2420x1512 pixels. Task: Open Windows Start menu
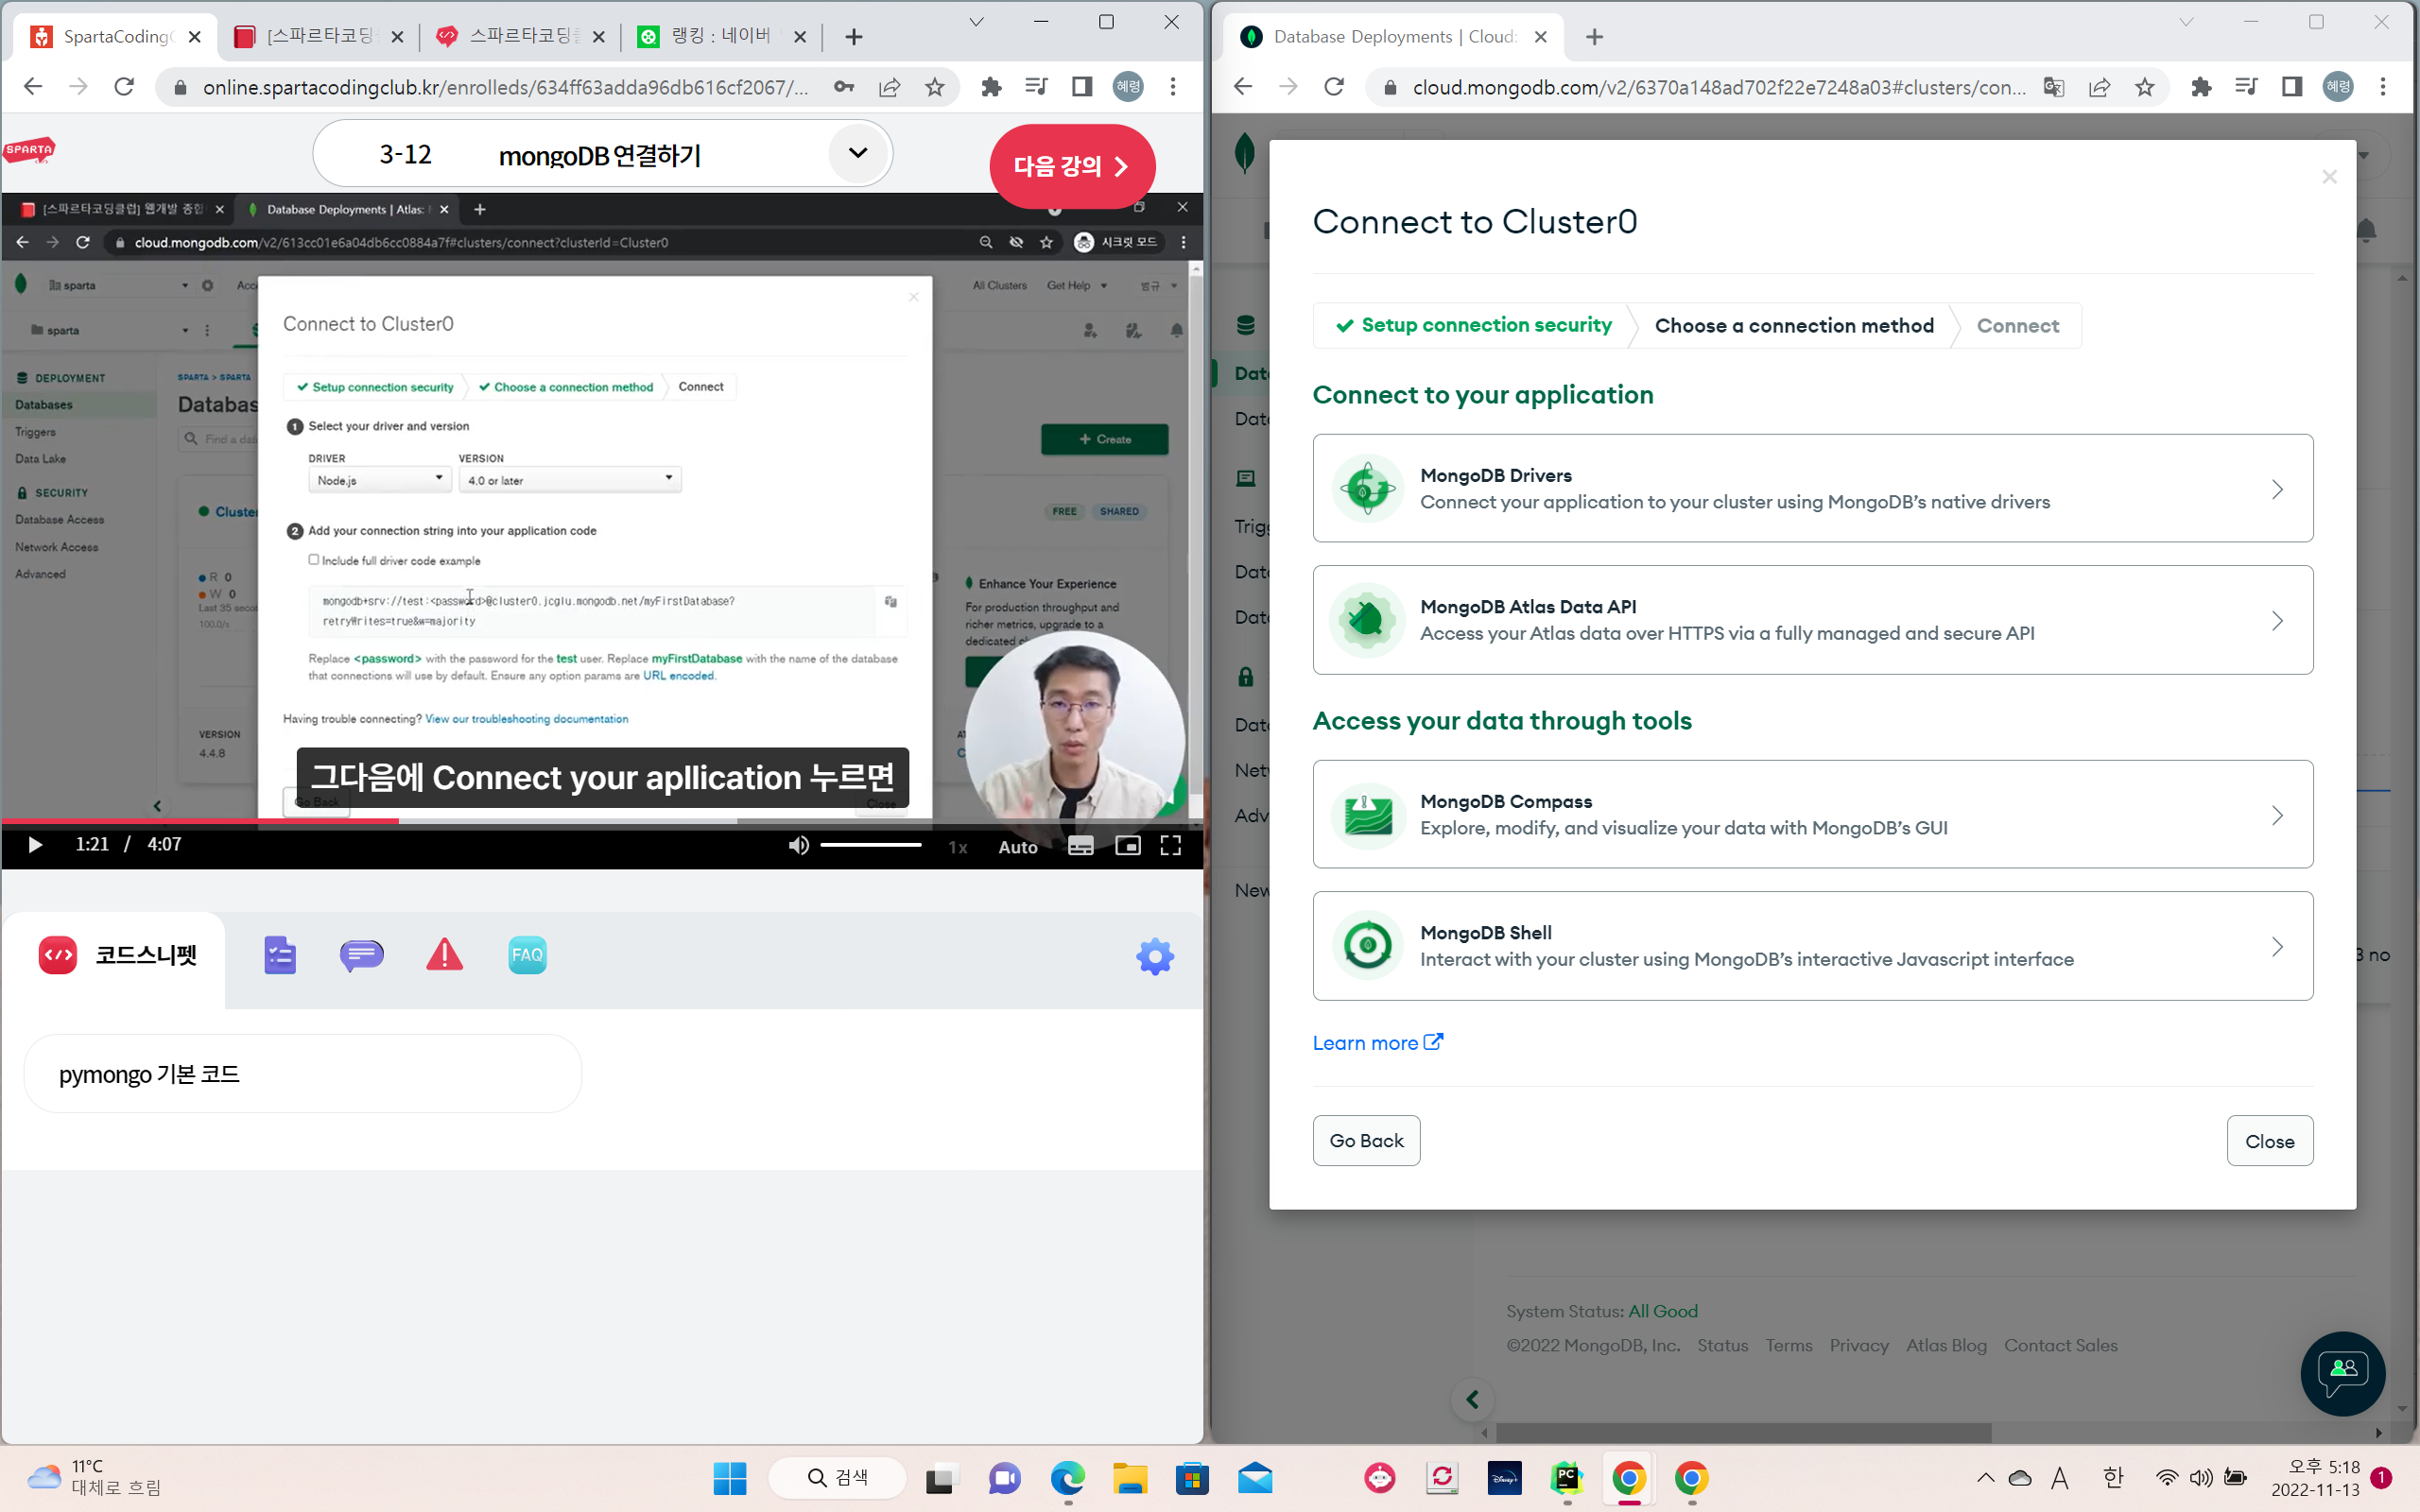coord(730,1478)
